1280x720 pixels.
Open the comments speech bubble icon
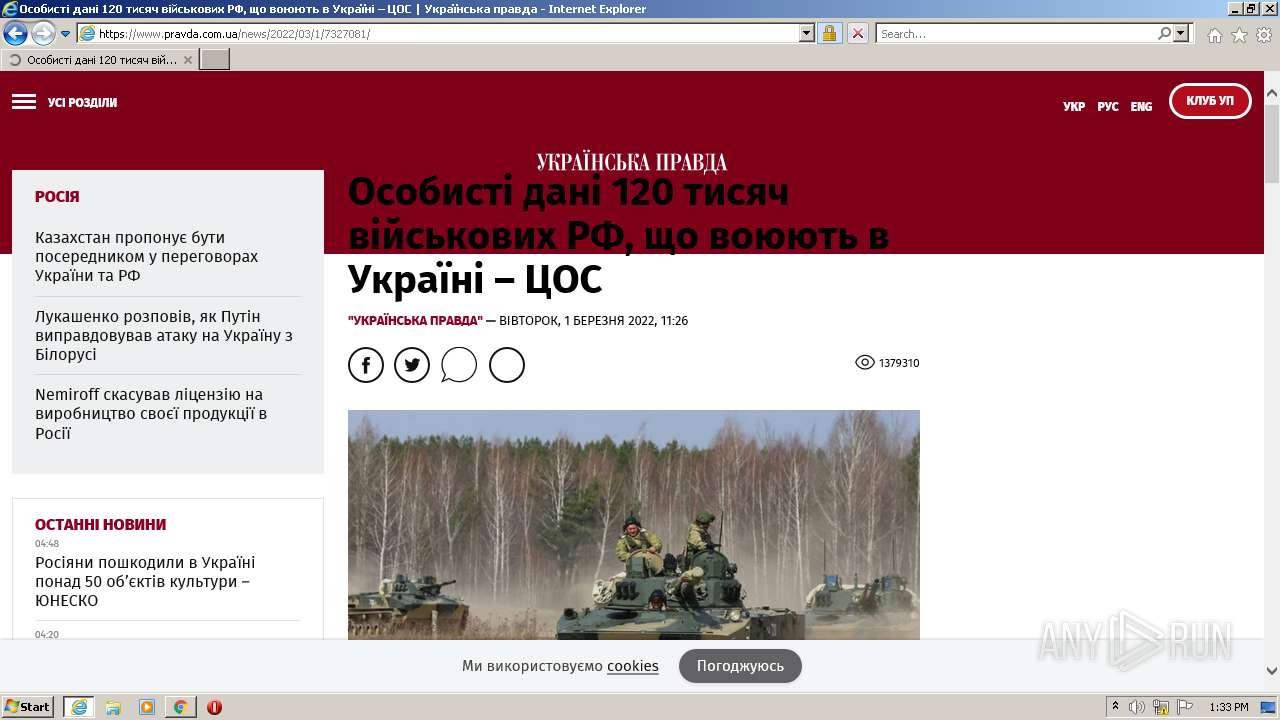point(459,365)
